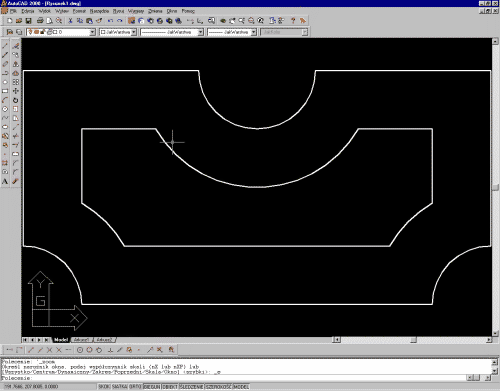Viewport: 500px width, 391px height.
Task: Expand the layer control dropdown
Action: 93,32
